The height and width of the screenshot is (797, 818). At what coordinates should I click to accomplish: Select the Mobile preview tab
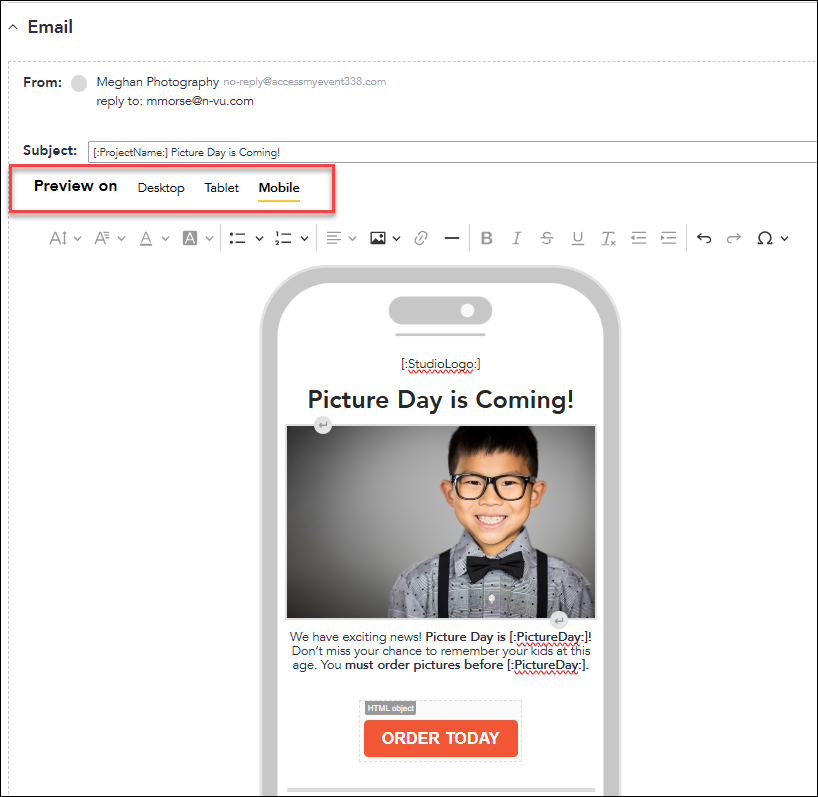(x=279, y=188)
